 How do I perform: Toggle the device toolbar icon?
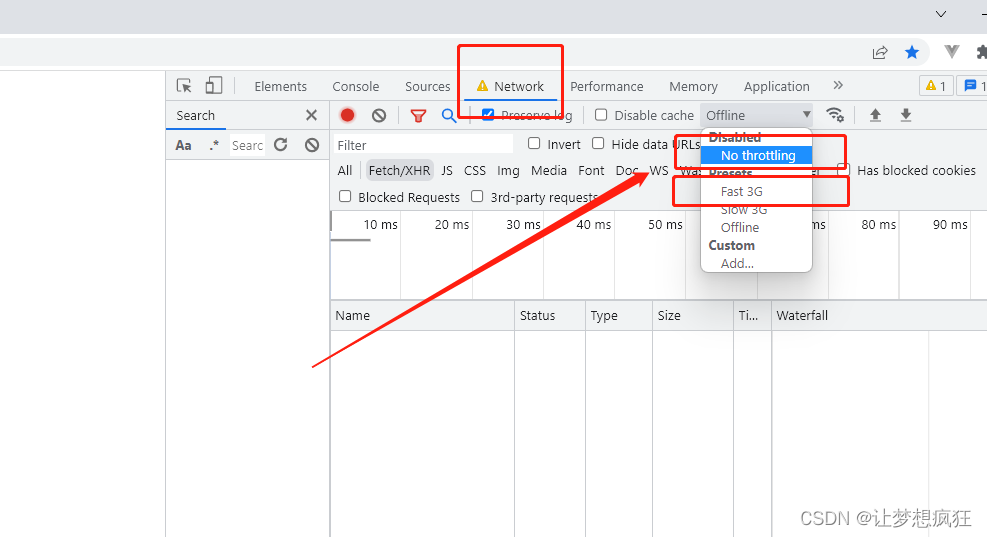(x=214, y=86)
